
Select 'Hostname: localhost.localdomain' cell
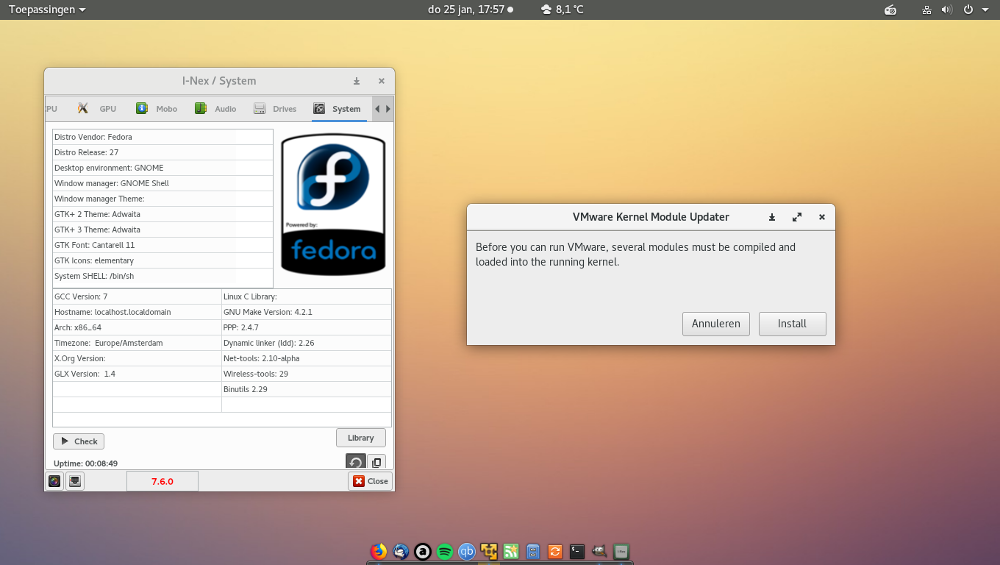(136, 312)
